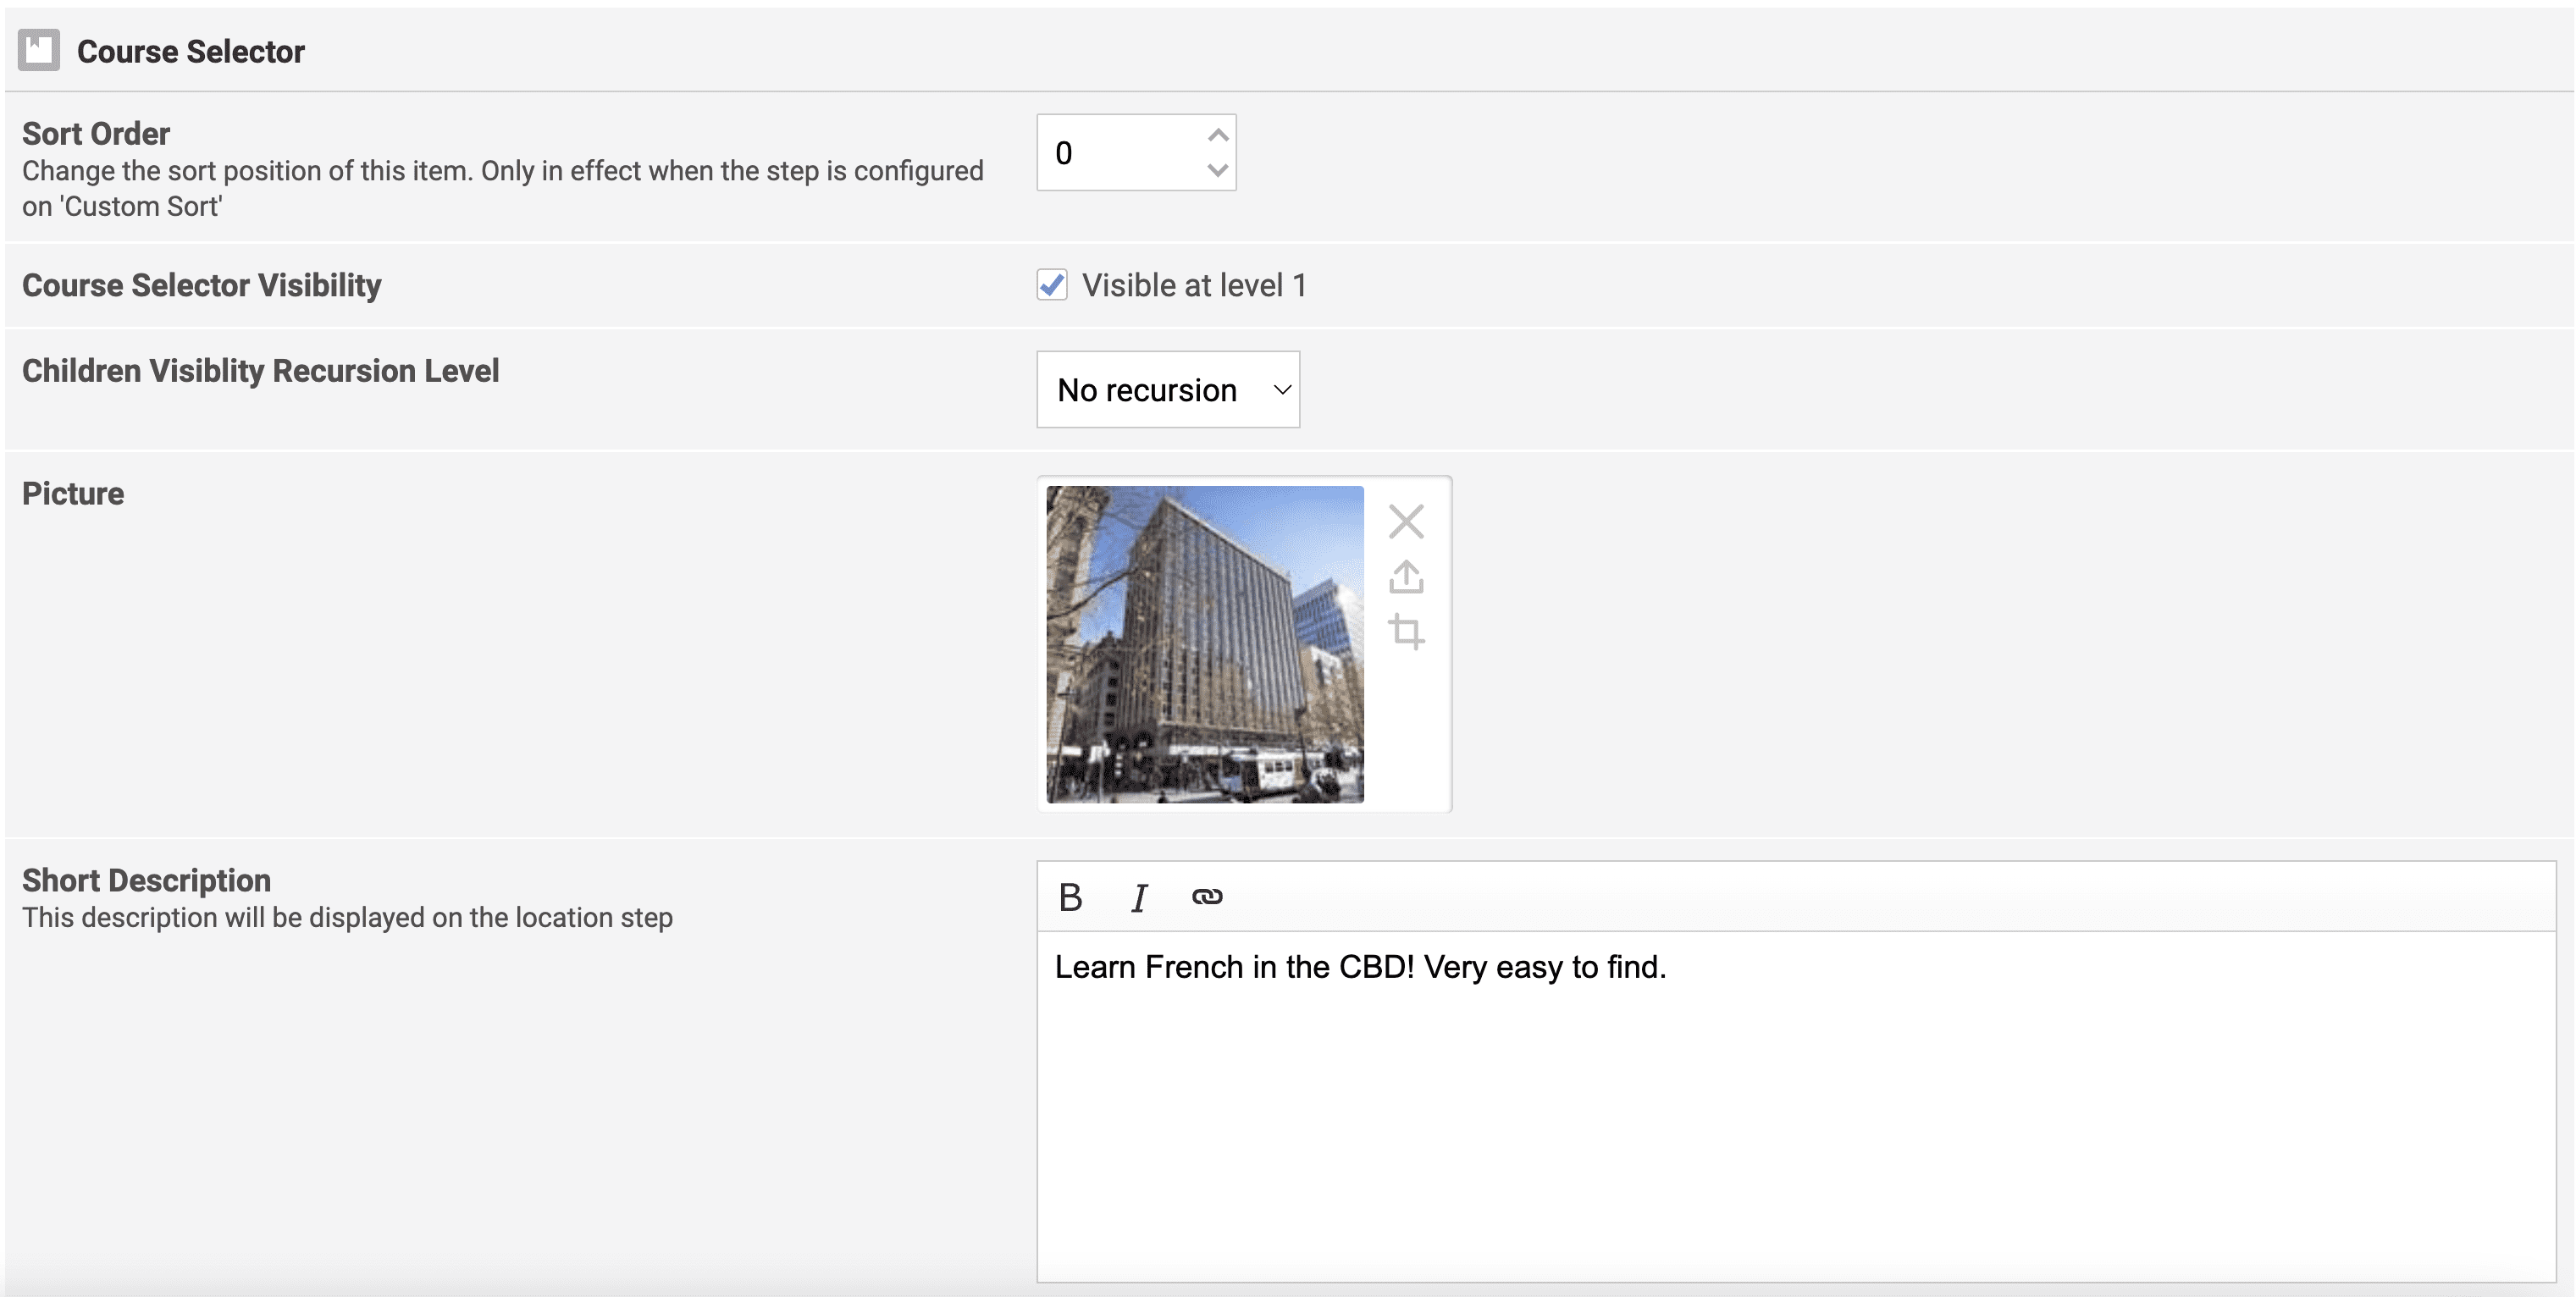Image resolution: width=2576 pixels, height=1297 pixels.
Task: Click into the Sort Order number field
Action: click(1136, 152)
